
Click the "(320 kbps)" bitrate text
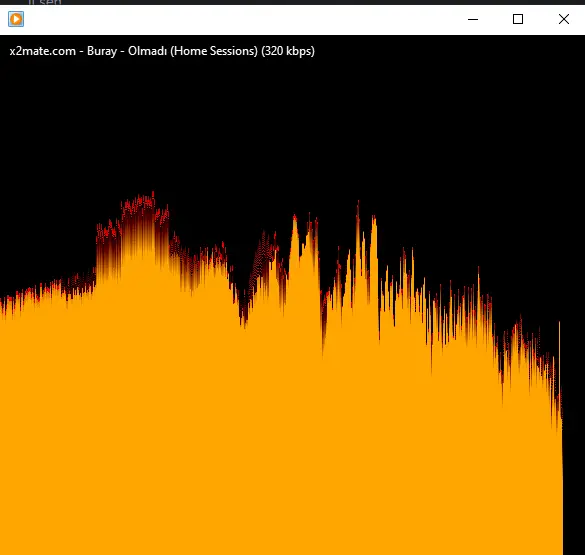(288, 51)
